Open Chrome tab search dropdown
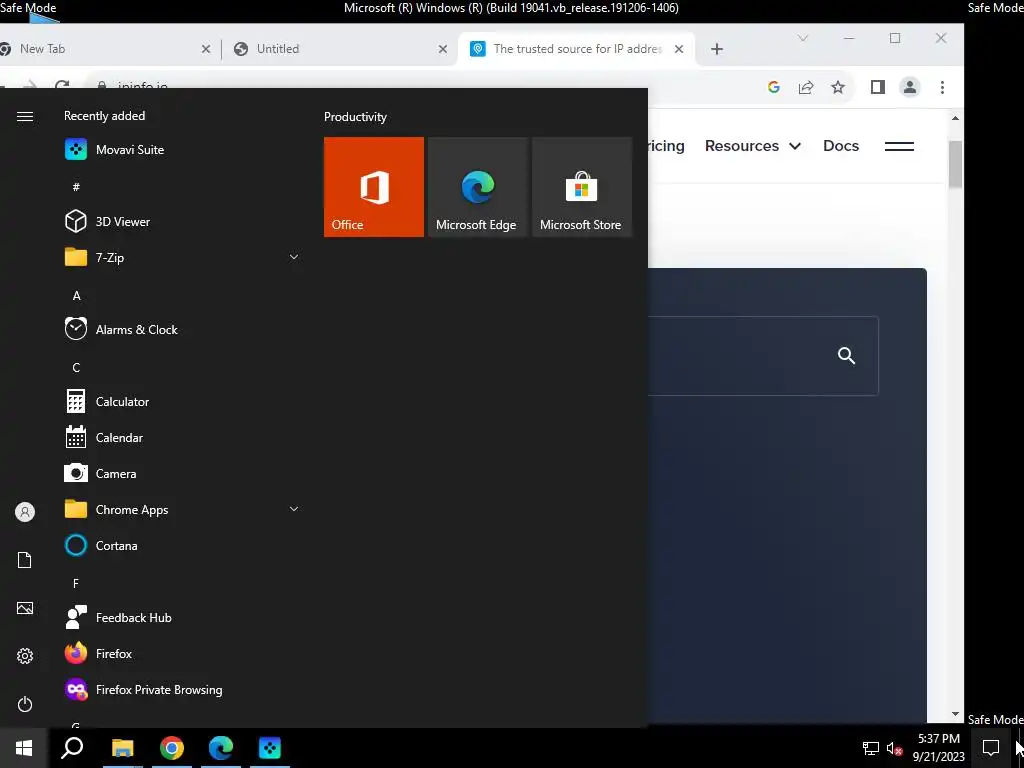The height and width of the screenshot is (768, 1024). [x=803, y=38]
